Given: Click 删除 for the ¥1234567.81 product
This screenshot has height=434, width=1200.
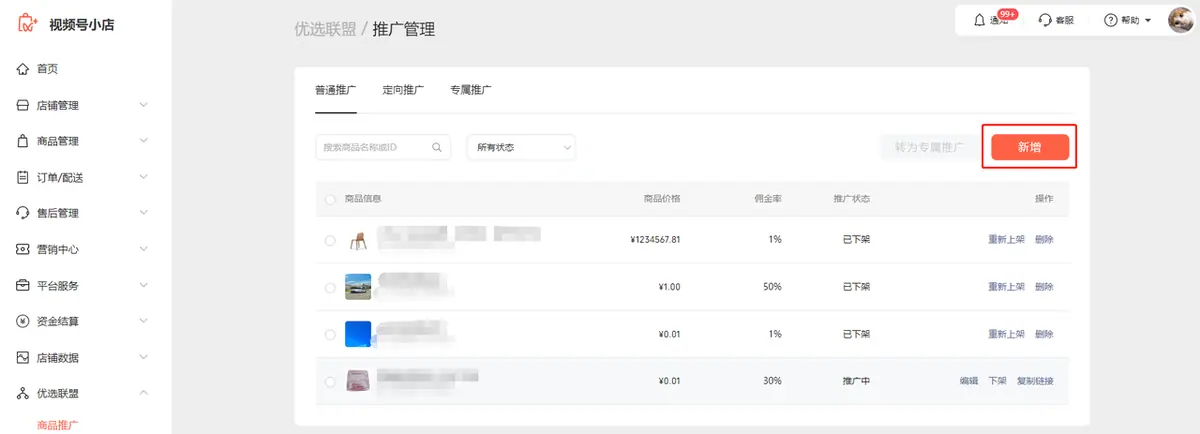Looking at the screenshot, I should pos(1044,240).
